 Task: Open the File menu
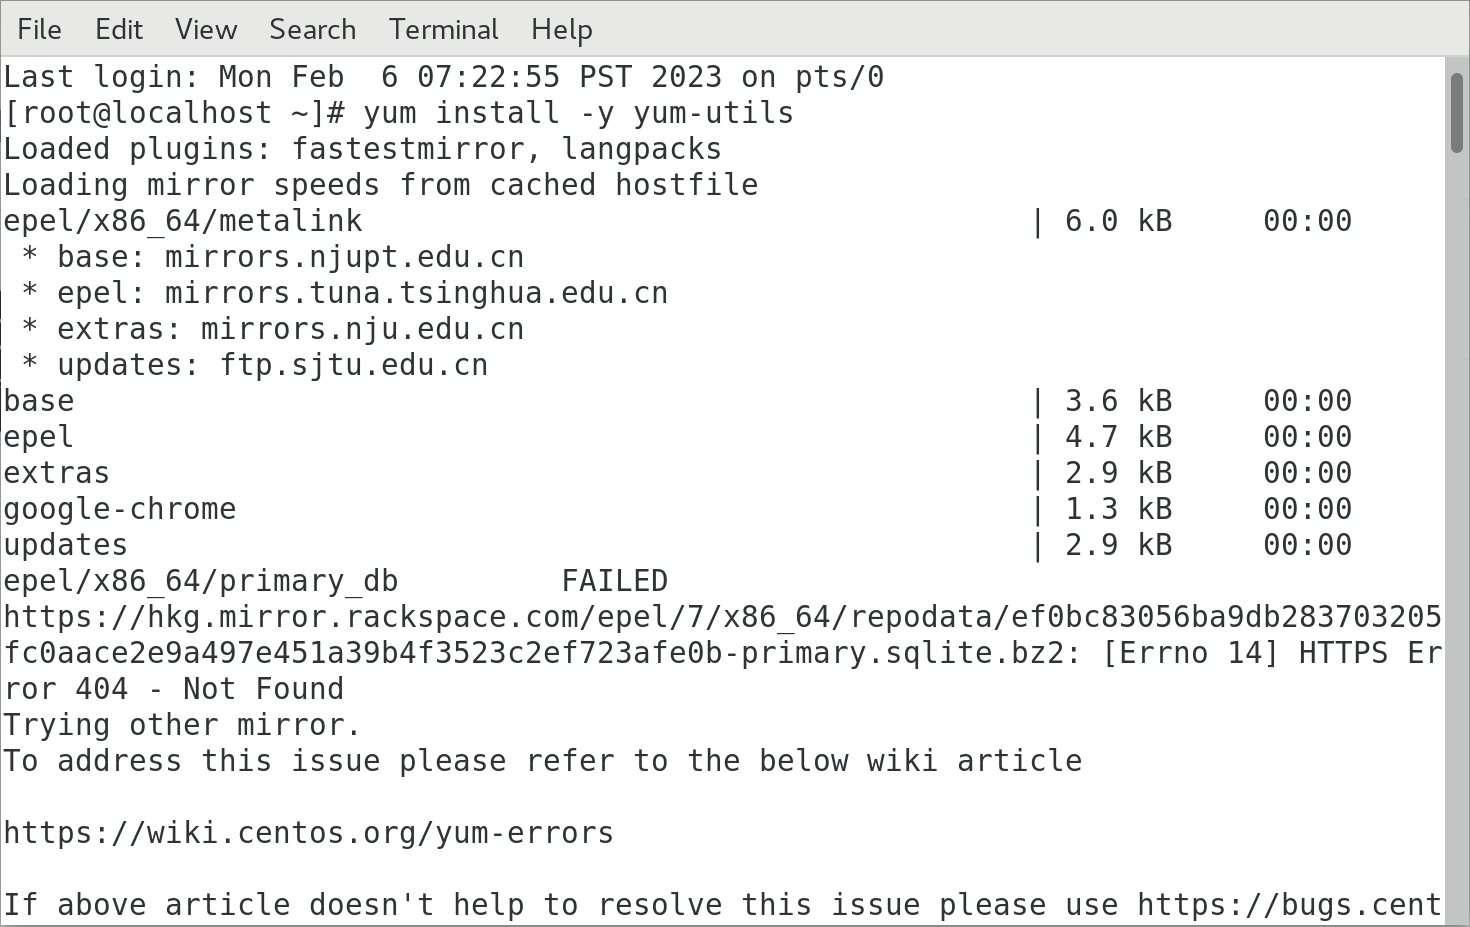click(x=39, y=30)
